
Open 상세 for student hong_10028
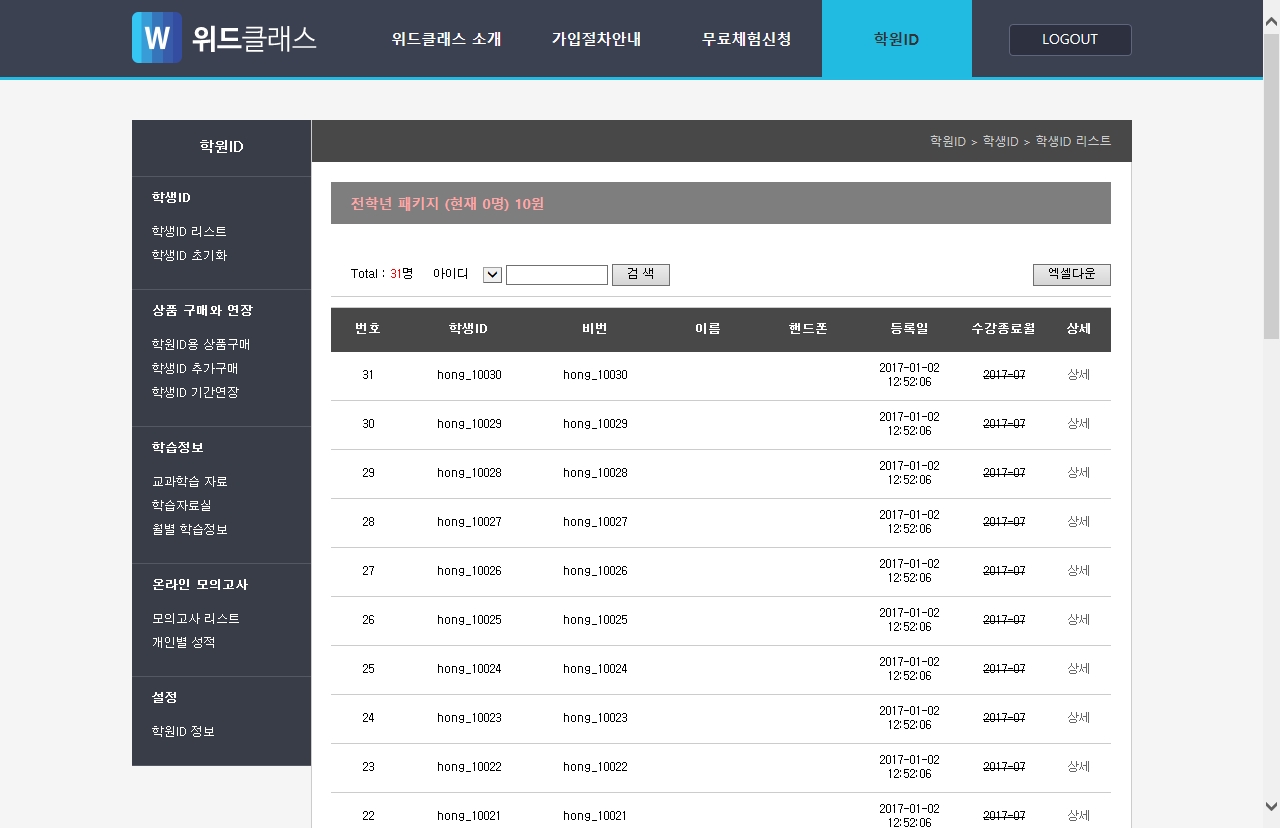1078,473
